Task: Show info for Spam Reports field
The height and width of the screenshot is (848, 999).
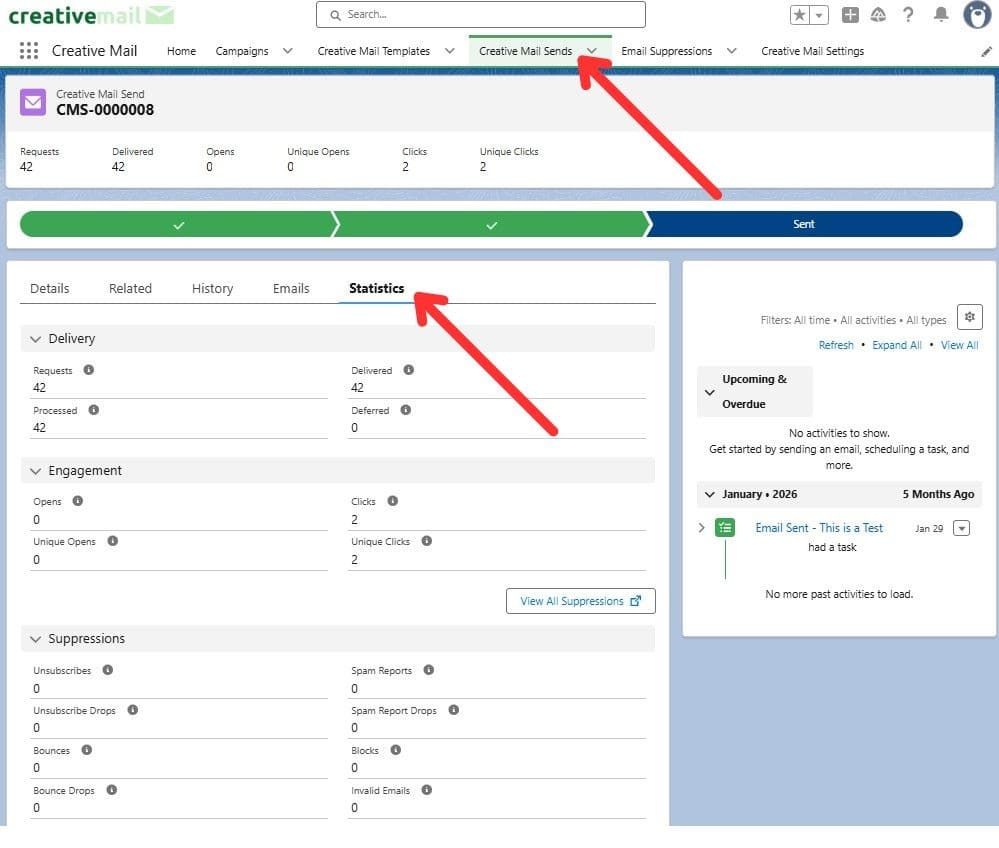Action: [x=429, y=670]
